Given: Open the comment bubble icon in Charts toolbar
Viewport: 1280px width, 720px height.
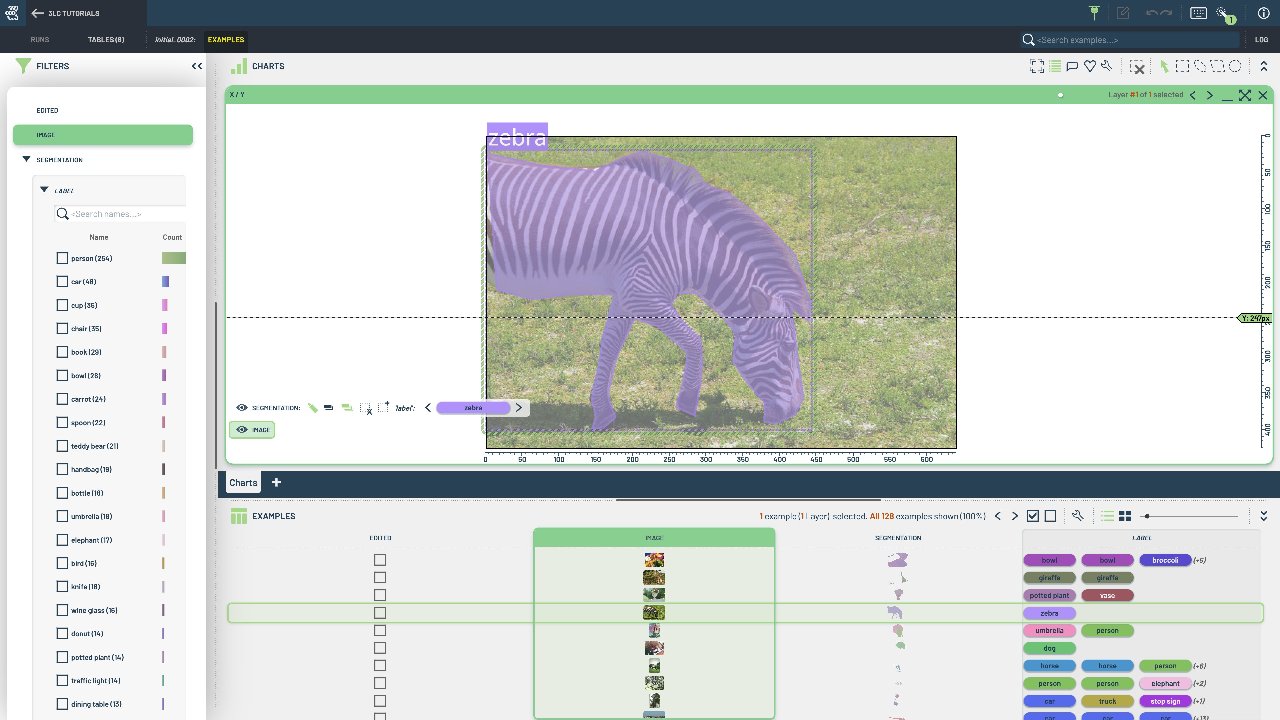Looking at the screenshot, I should [x=1072, y=66].
